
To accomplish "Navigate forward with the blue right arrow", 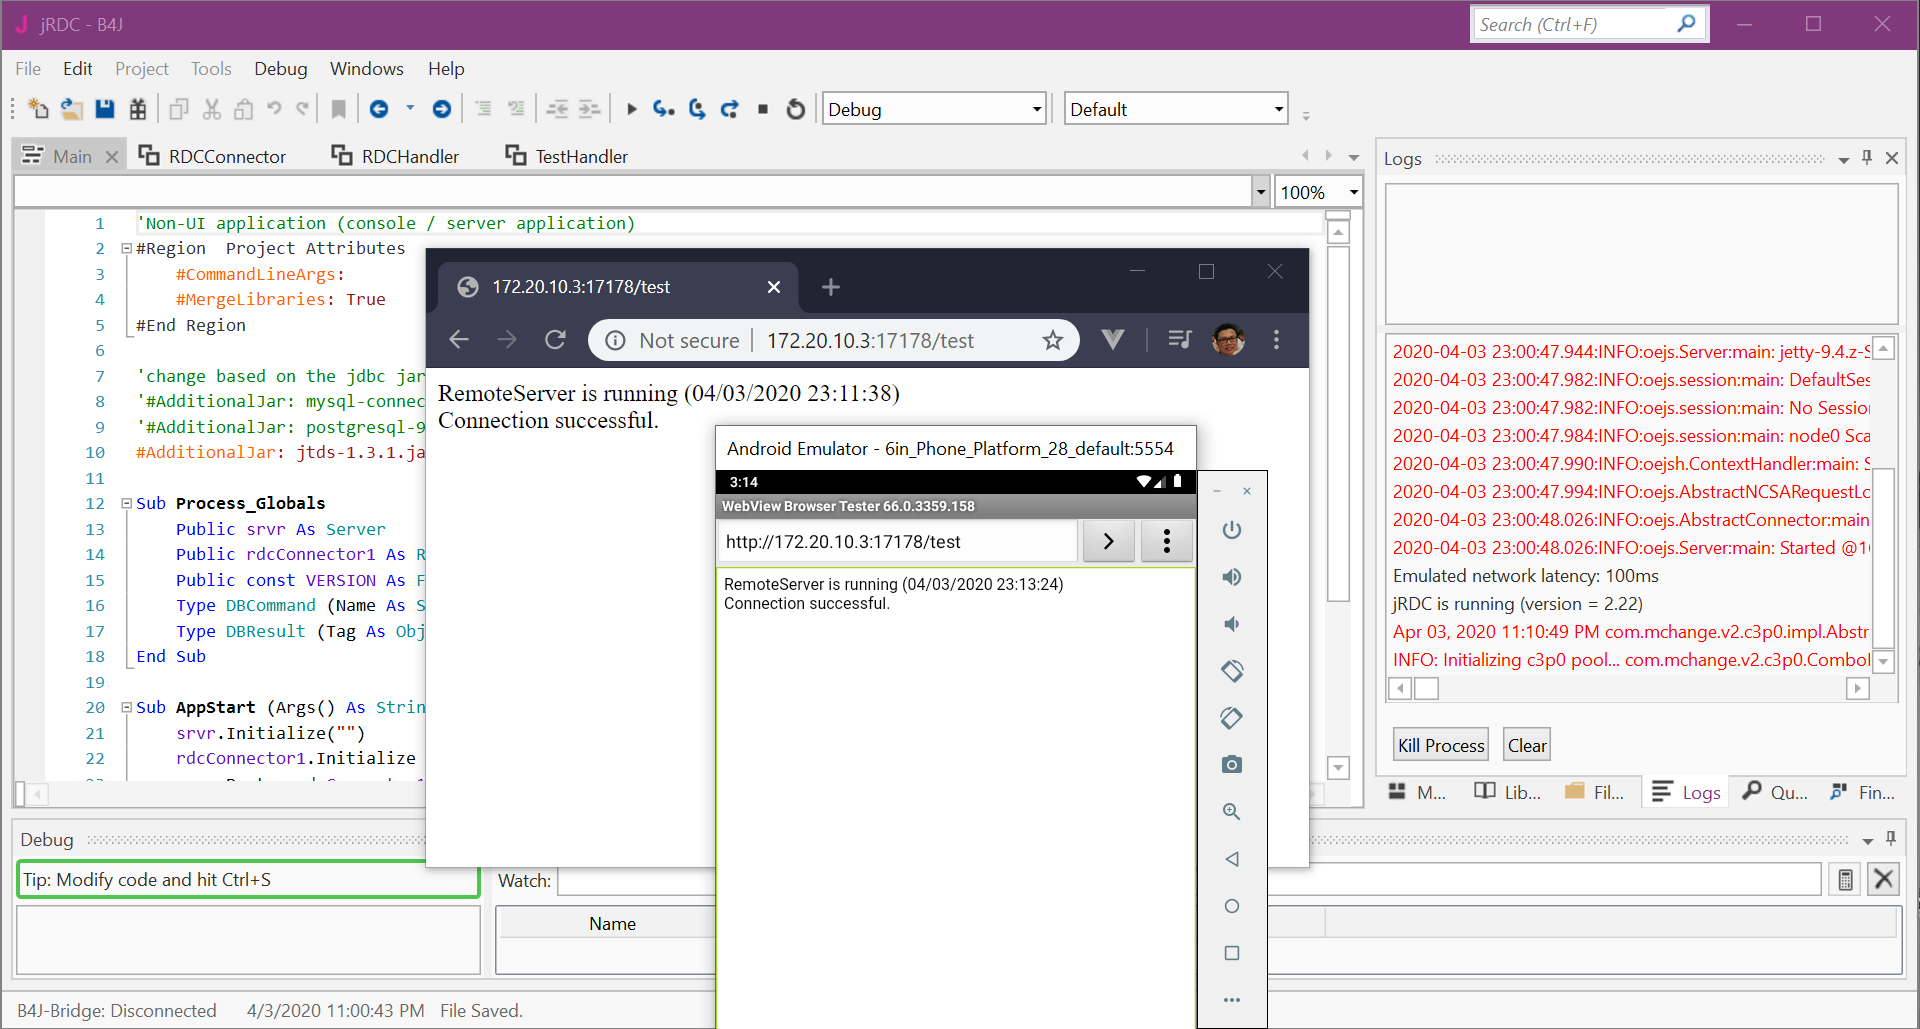I will tap(442, 109).
